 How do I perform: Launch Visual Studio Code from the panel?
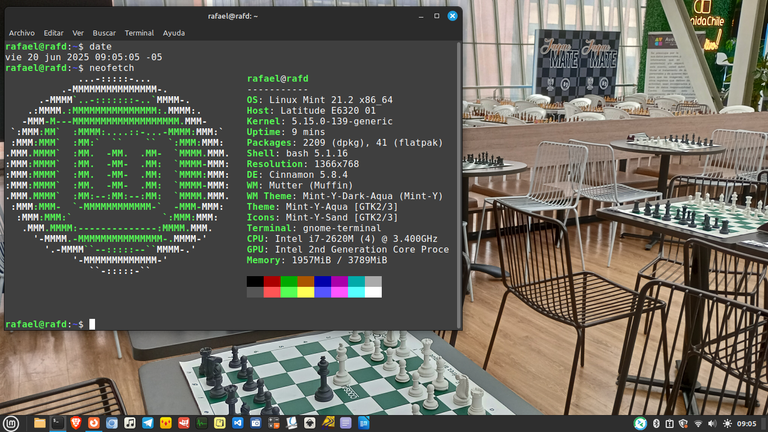[238, 423]
